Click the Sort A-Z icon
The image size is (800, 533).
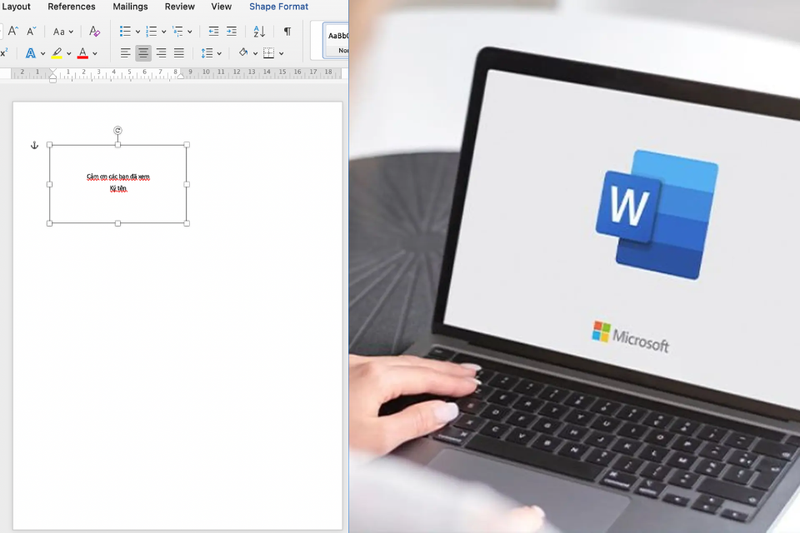coord(259,31)
